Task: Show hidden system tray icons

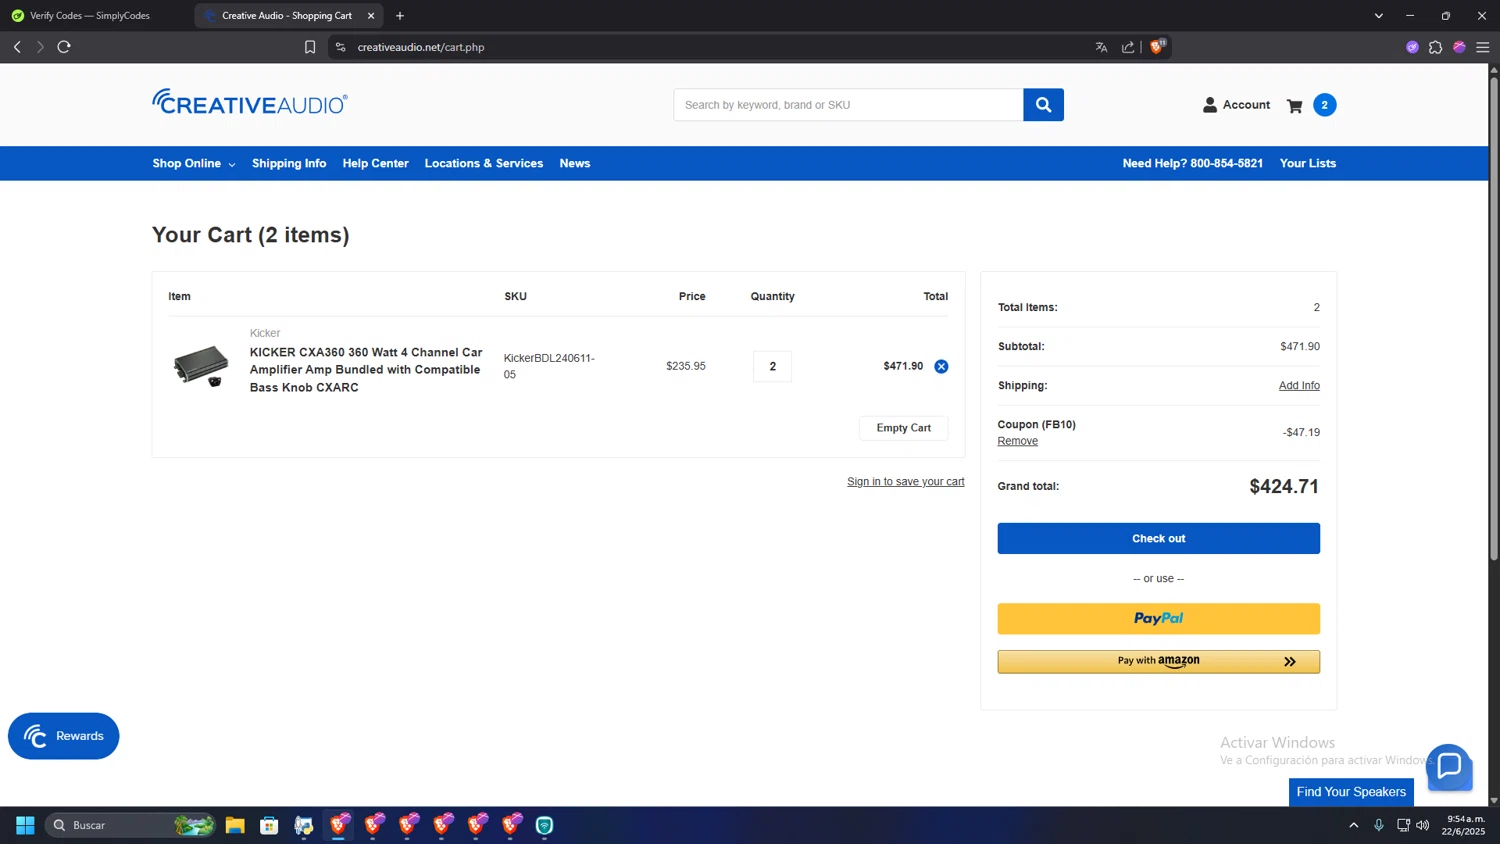Action: tap(1354, 825)
